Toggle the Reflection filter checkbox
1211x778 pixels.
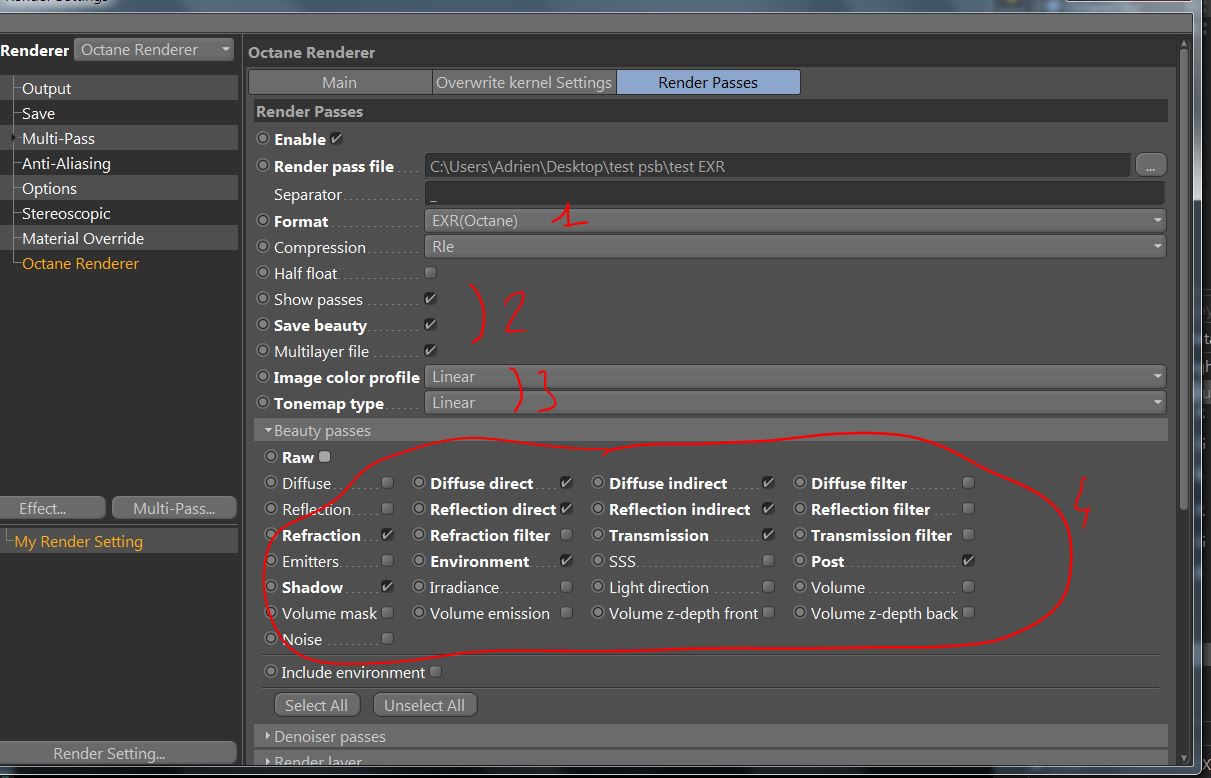click(968, 508)
